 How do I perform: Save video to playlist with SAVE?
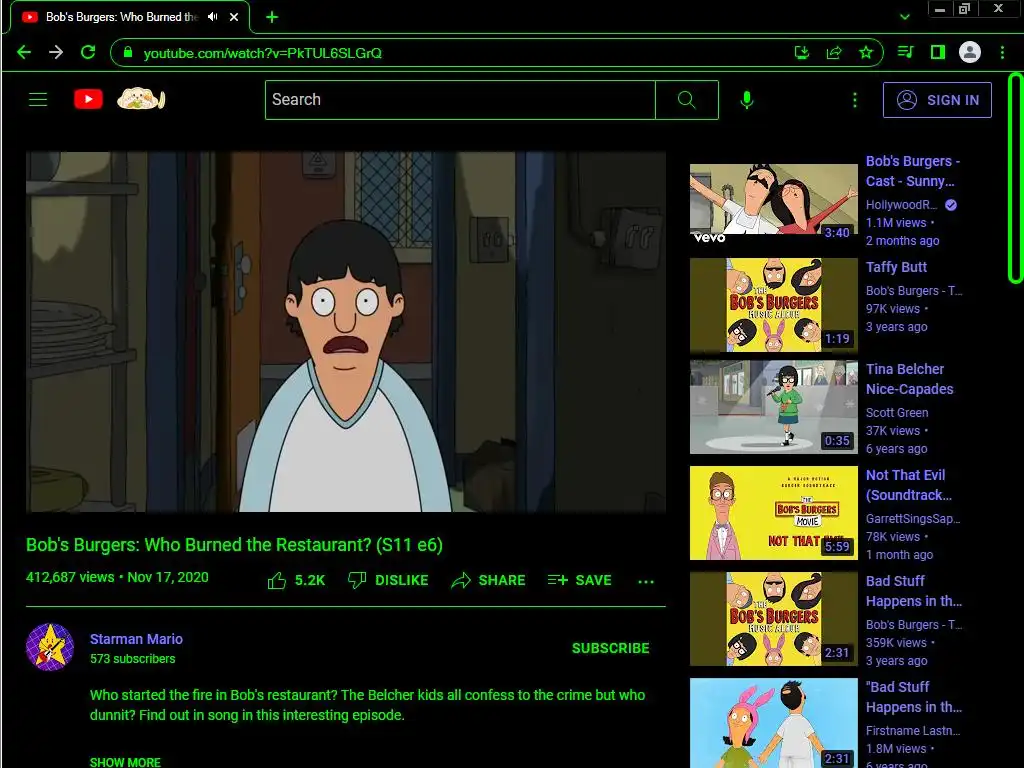click(x=579, y=580)
